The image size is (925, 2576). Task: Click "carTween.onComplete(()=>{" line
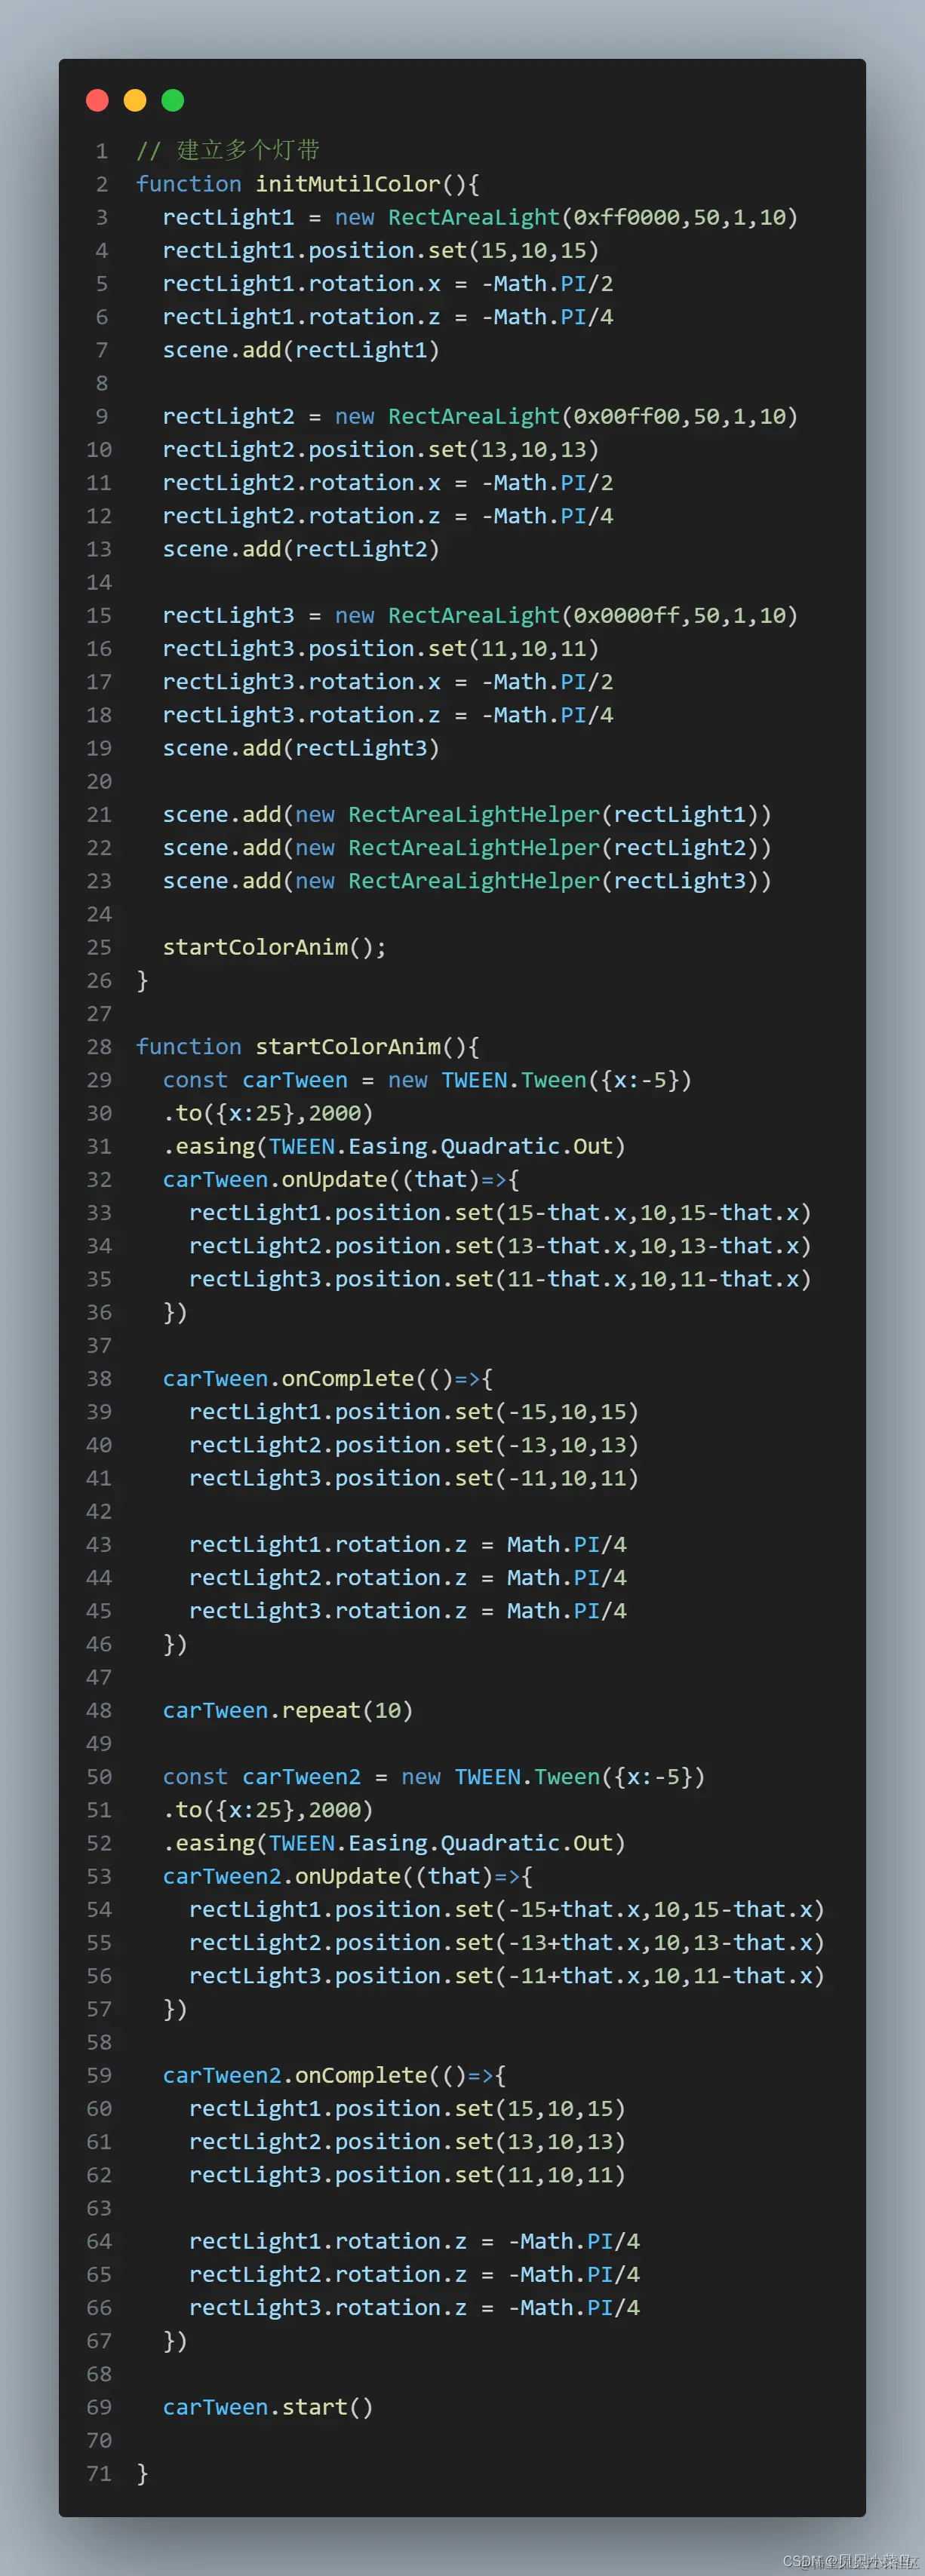point(328,1378)
